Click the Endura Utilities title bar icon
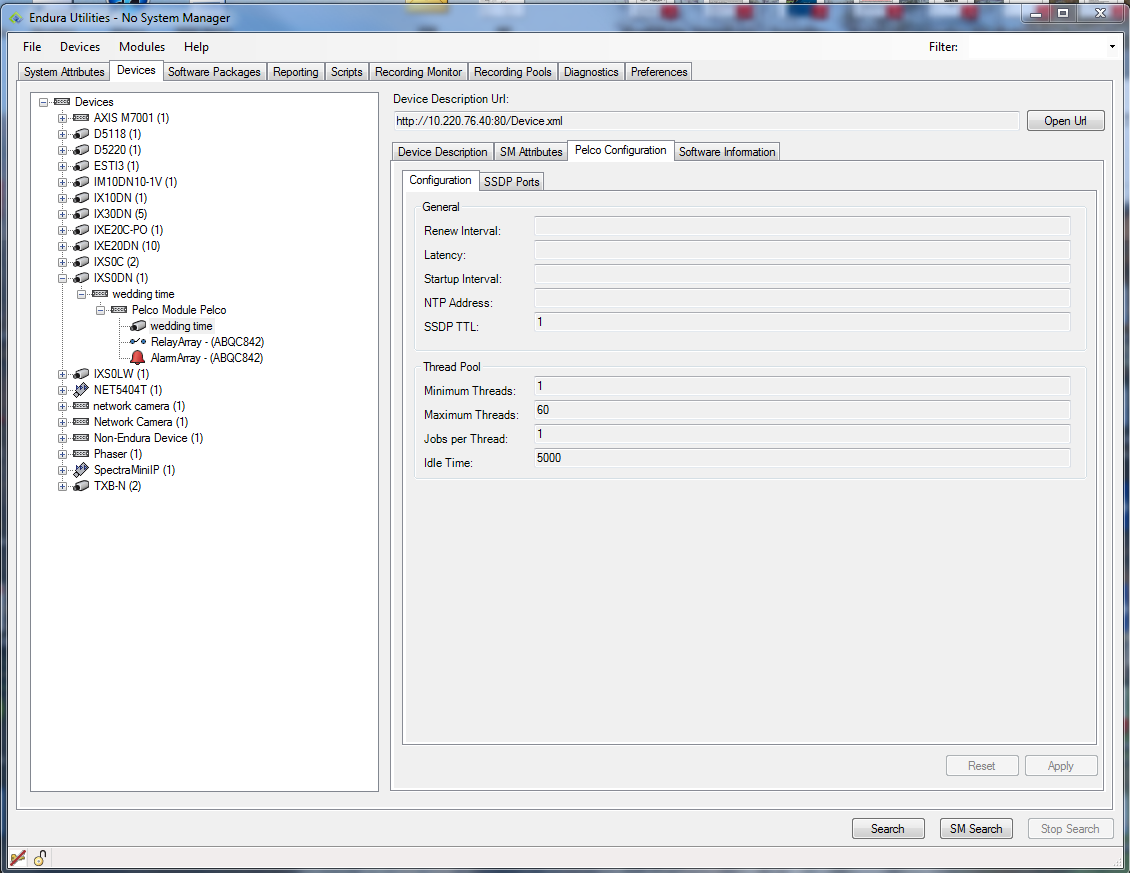This screenshot has height=873, width=1130. pos(15,18)
